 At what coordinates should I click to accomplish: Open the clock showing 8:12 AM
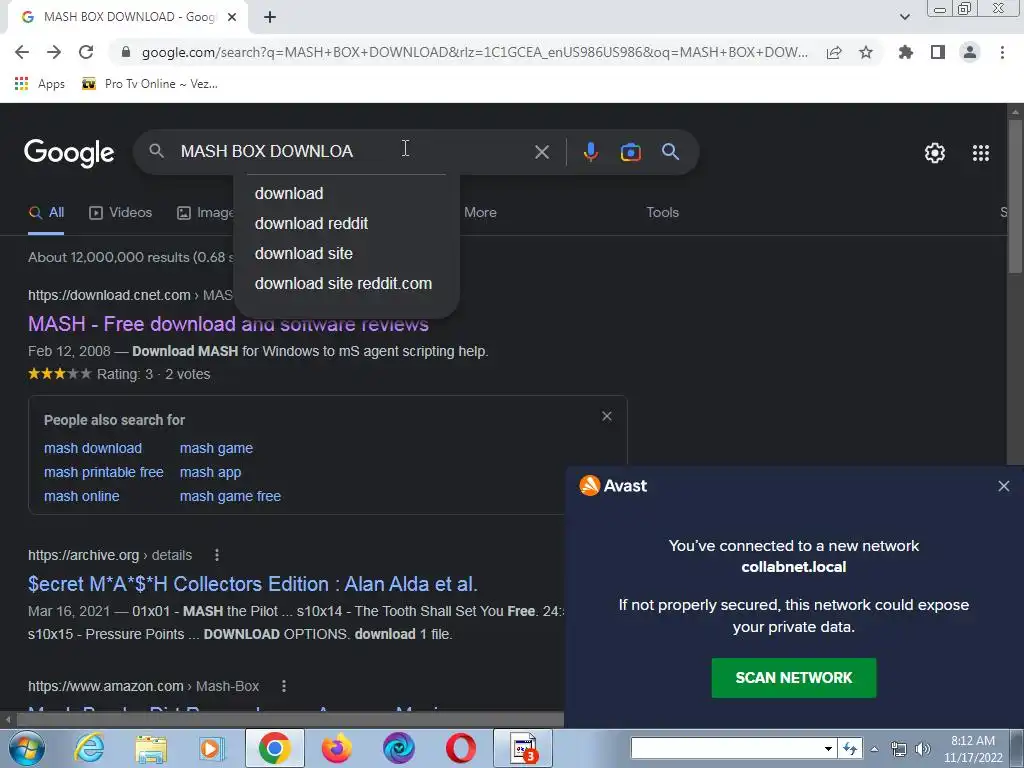pos(973,749)
